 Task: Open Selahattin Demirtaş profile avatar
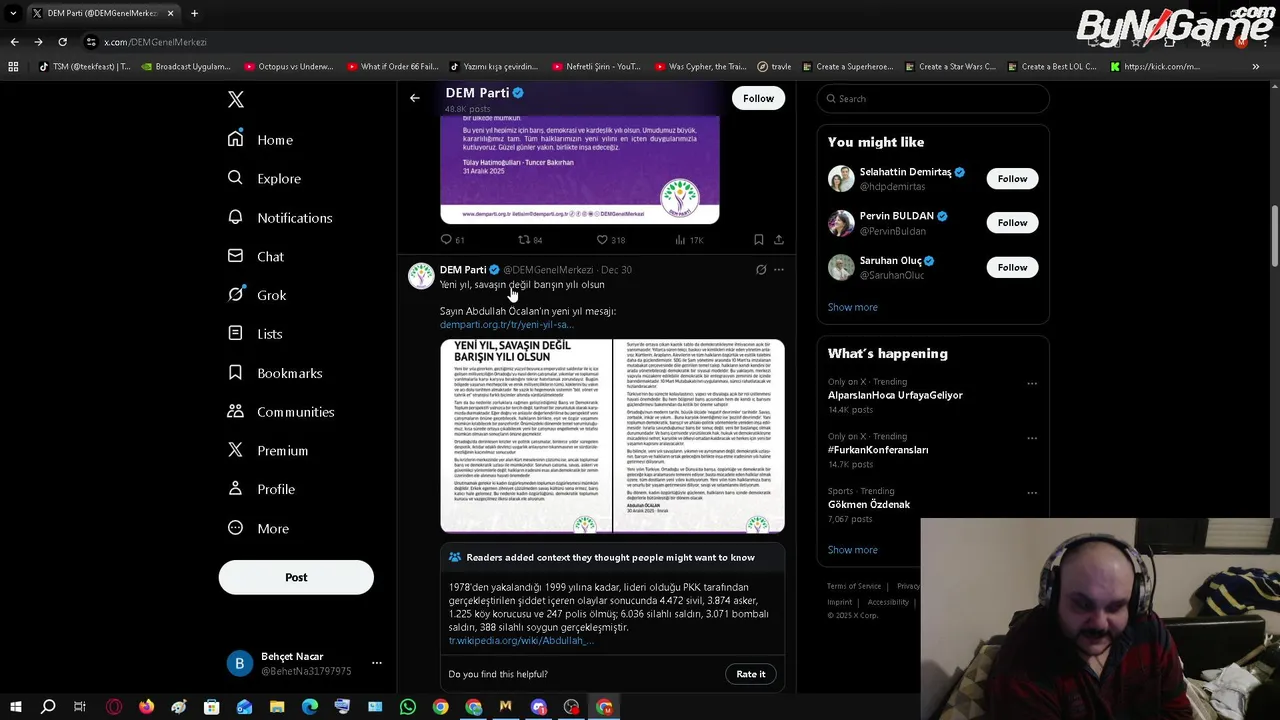[841, 179]
